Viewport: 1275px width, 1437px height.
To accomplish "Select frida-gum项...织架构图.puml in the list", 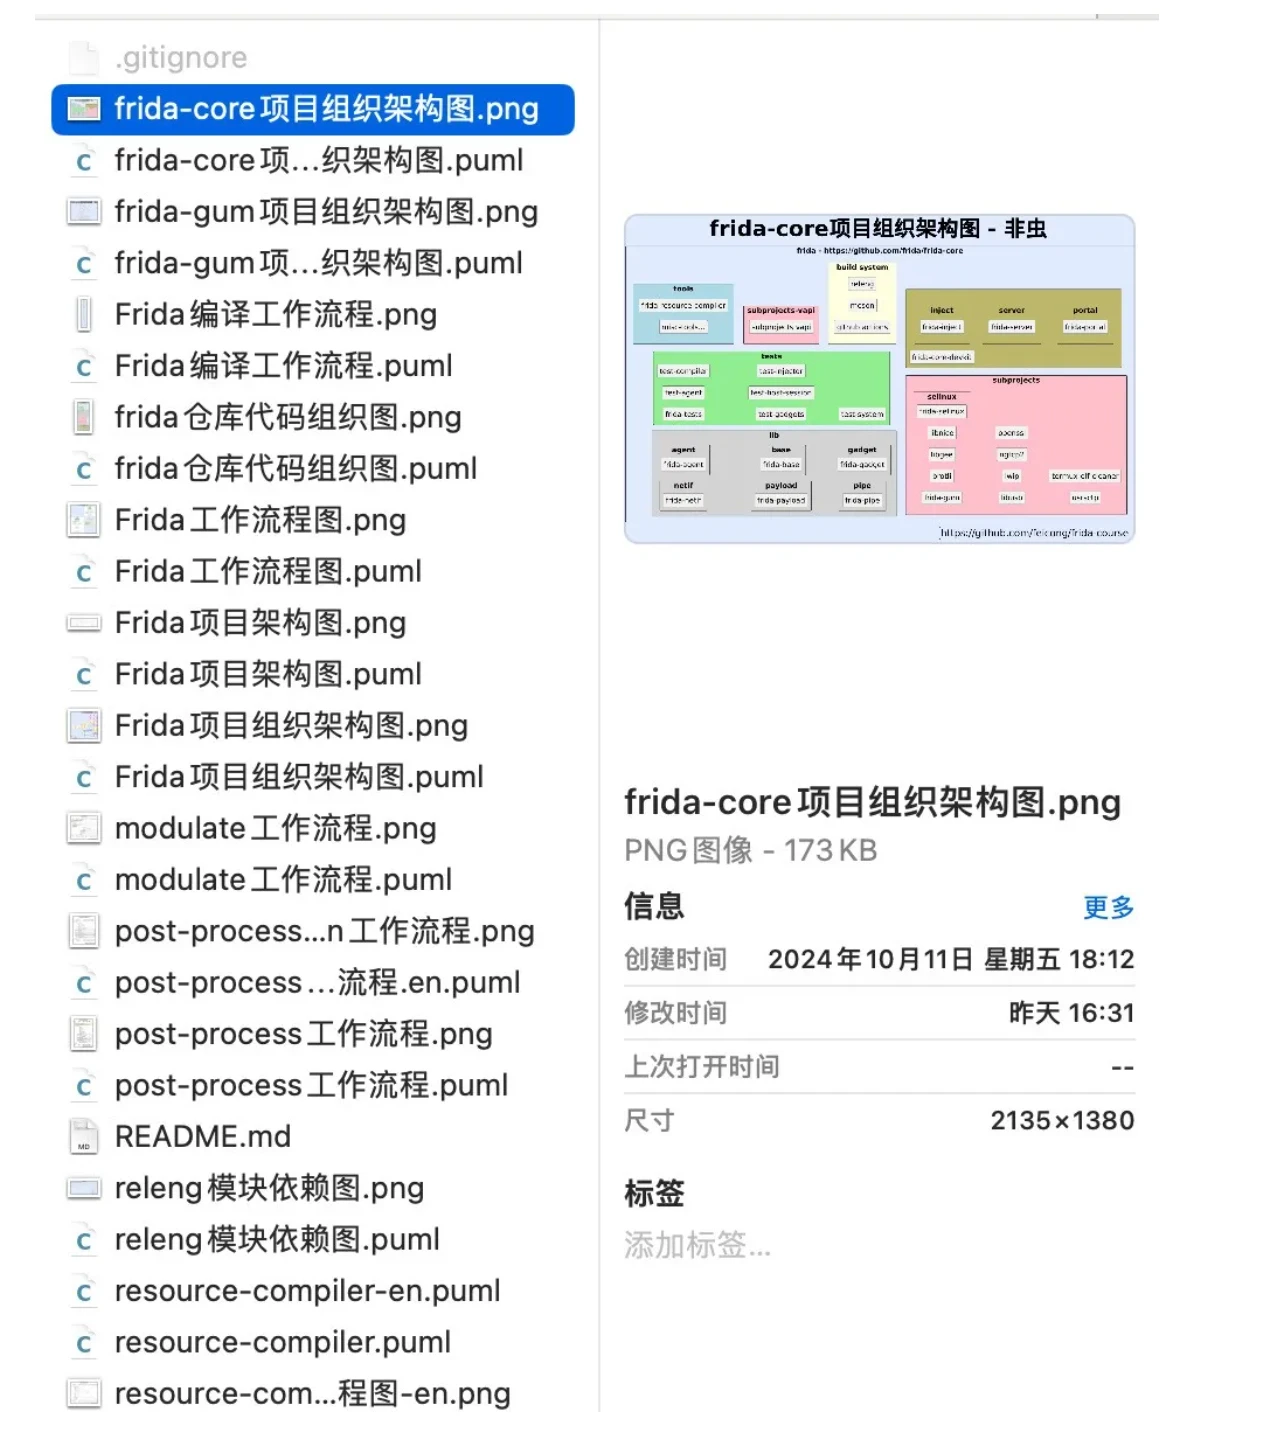I will point(318,264).
